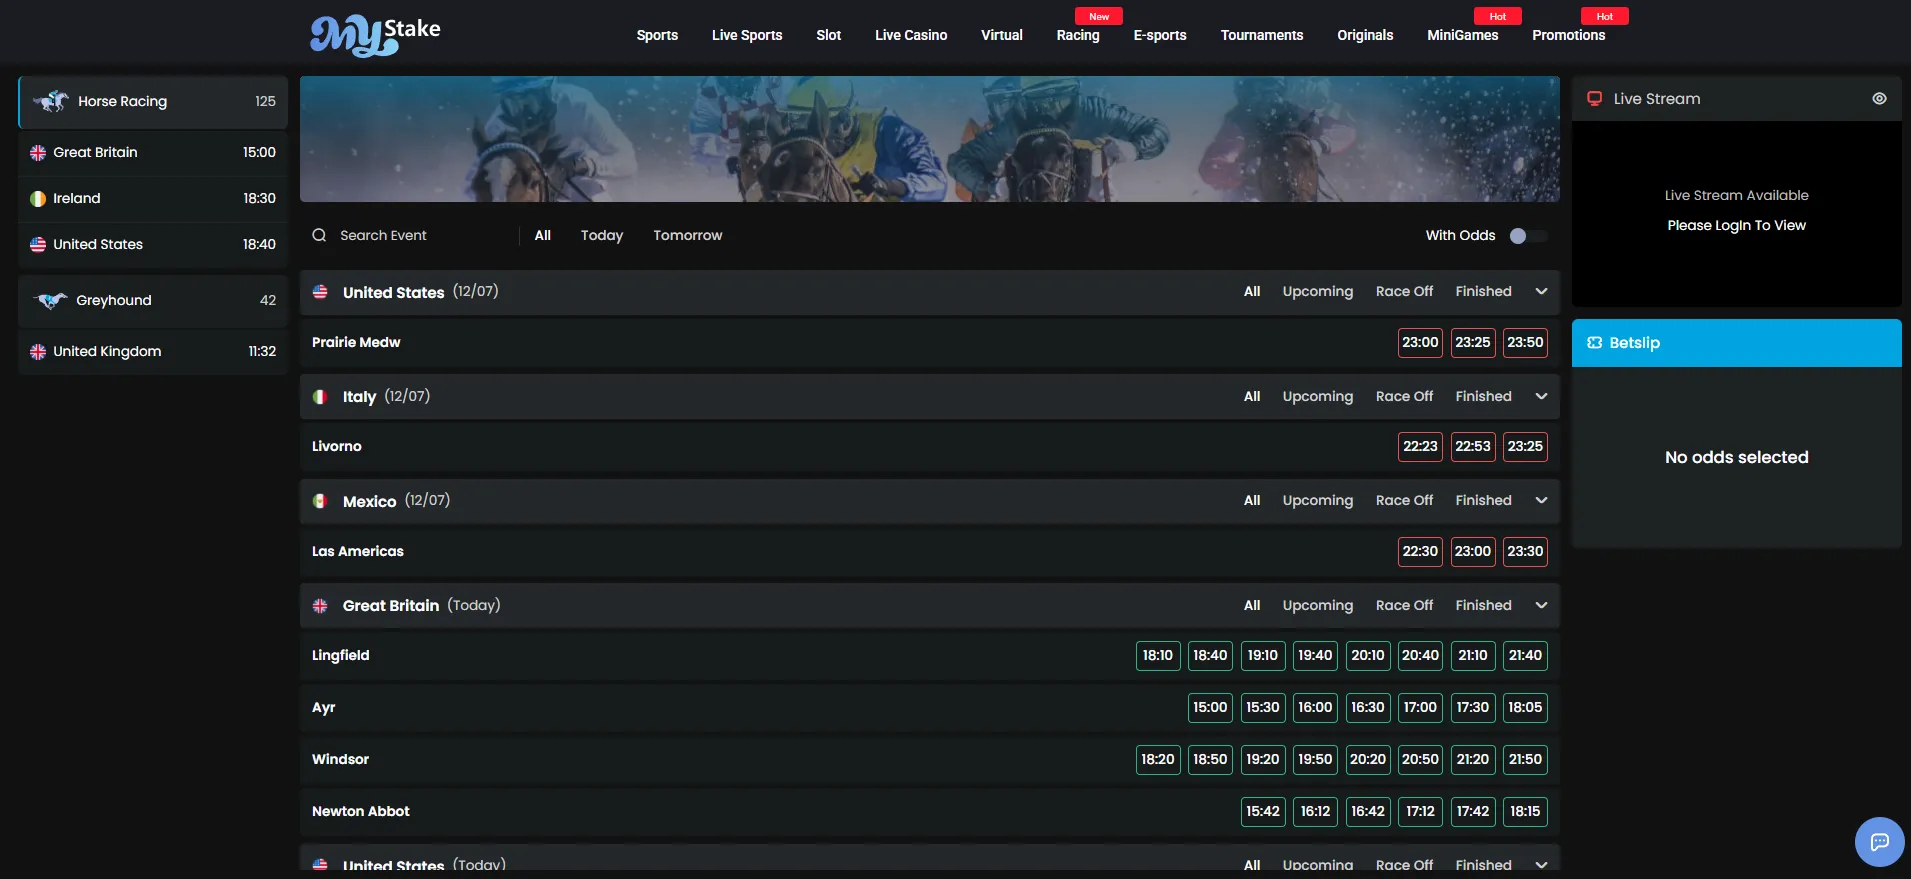1911x879 pixels.
Task: Open MiniGames from the navigation
Action: coord(1462,35)
